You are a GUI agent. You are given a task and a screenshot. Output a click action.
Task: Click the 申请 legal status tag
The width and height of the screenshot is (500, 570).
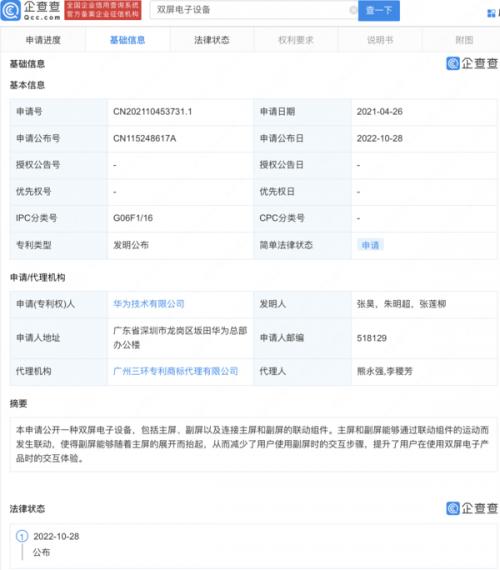click(x=370, y=245)
